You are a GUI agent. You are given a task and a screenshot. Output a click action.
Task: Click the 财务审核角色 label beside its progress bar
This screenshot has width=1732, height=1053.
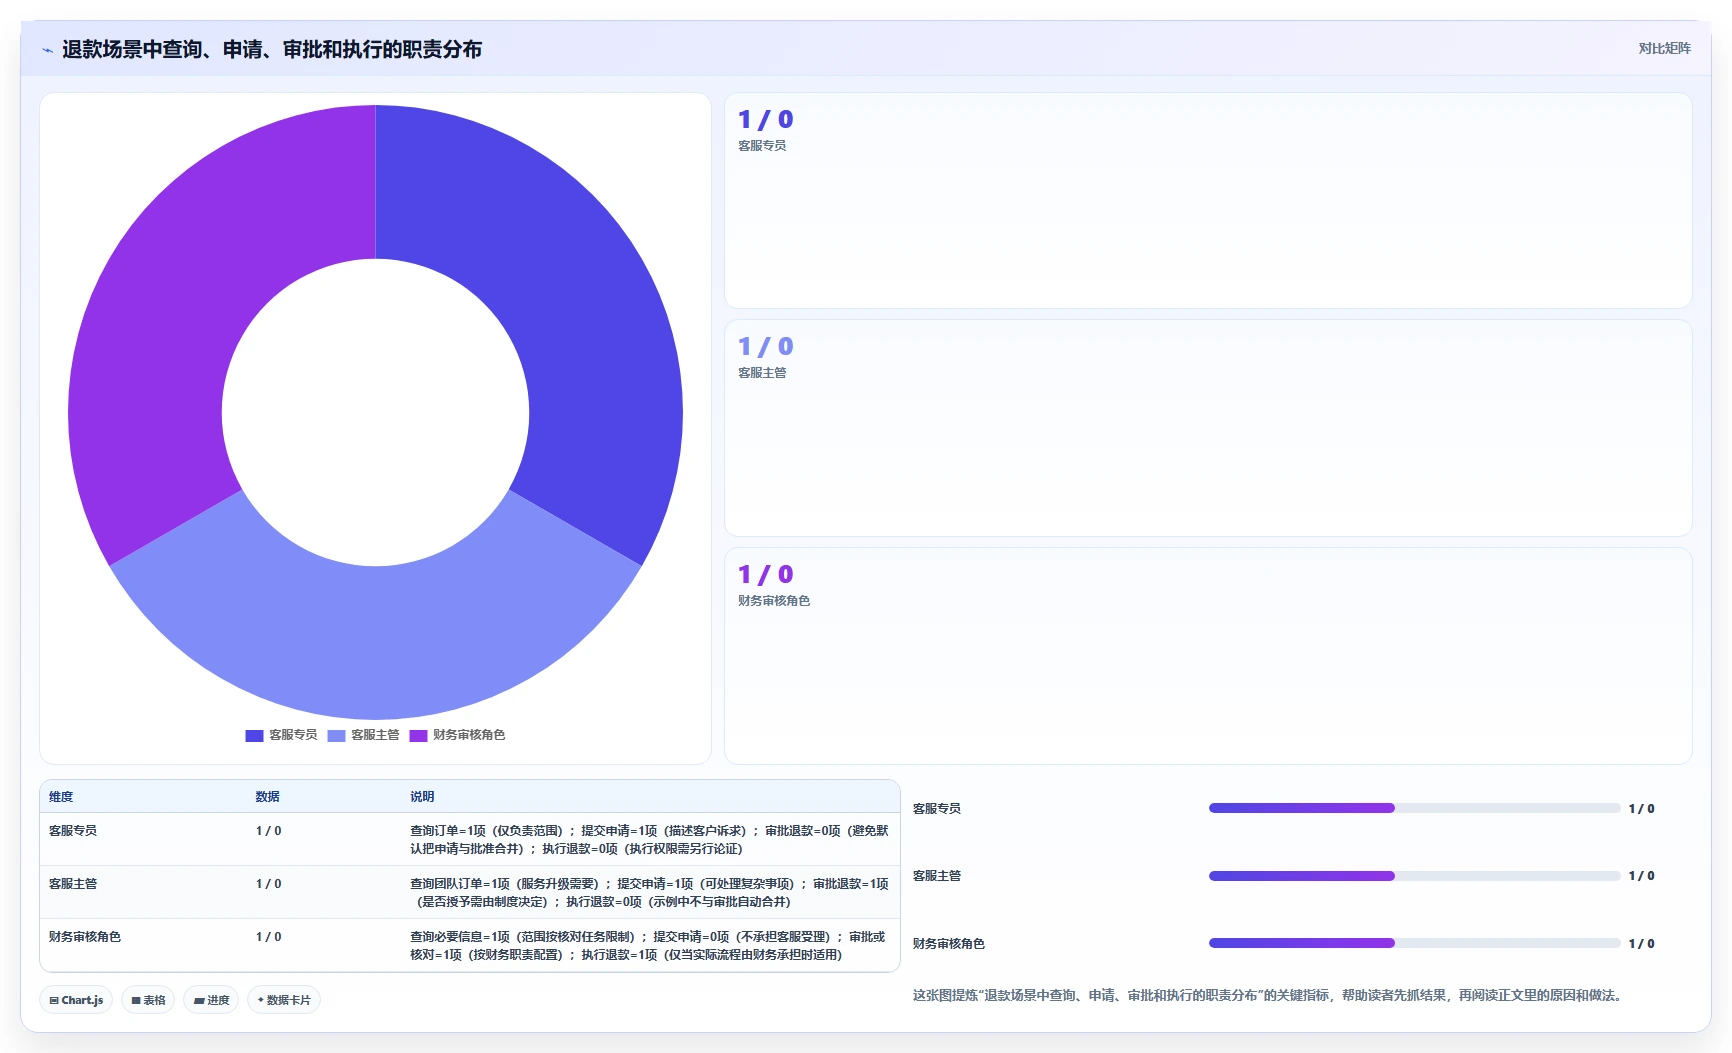(x=949, y=944)
